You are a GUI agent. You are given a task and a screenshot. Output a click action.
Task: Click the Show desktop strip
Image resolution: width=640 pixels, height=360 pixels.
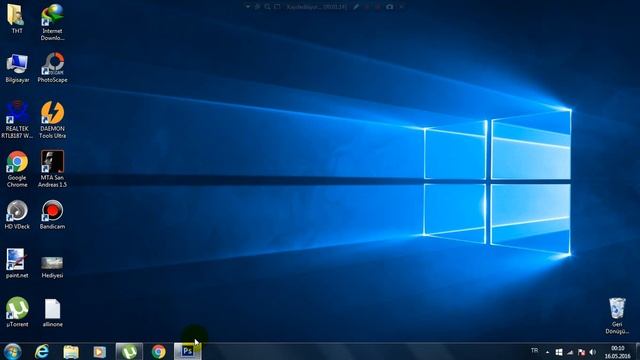click(x=637, y=351)
